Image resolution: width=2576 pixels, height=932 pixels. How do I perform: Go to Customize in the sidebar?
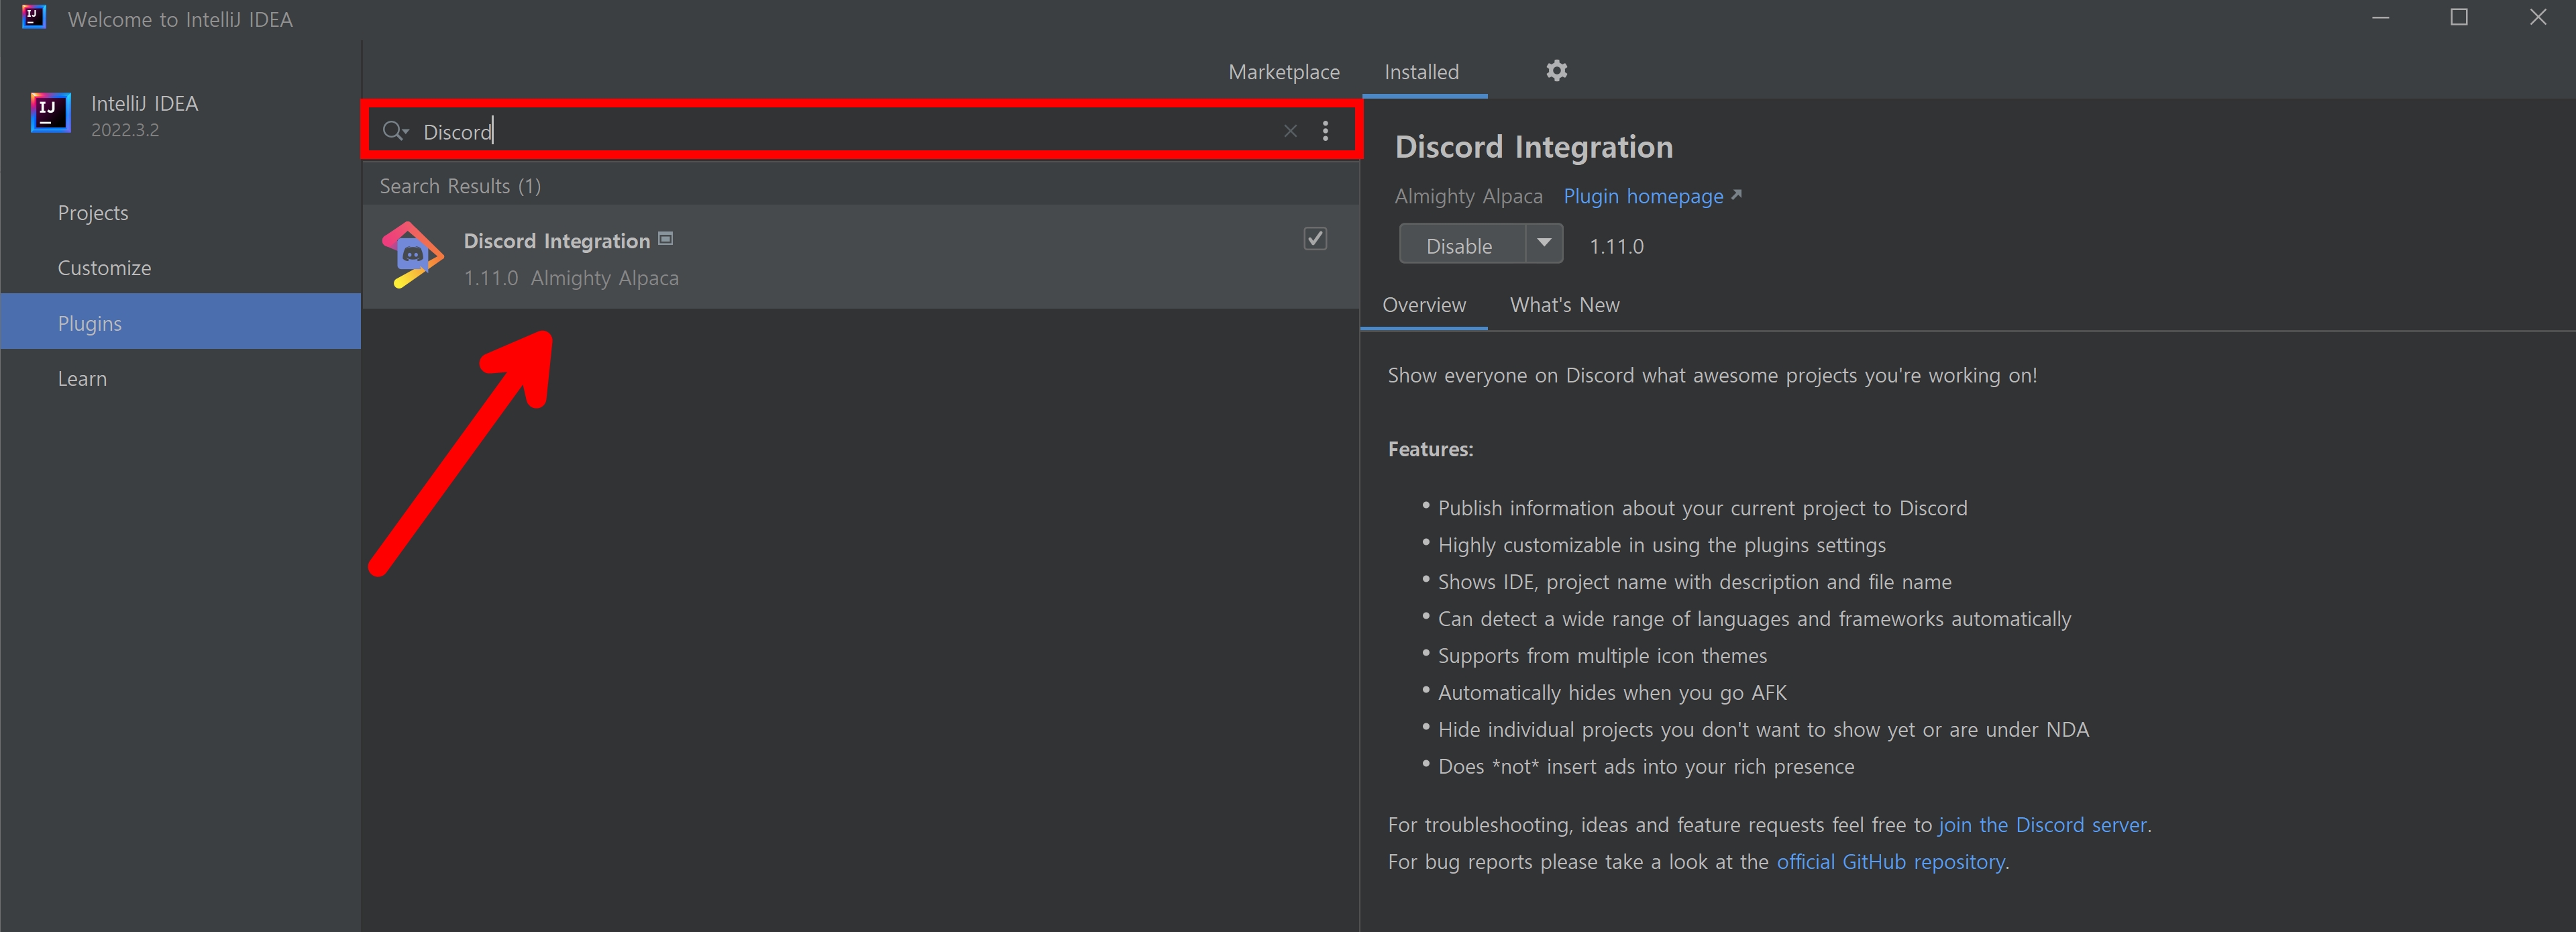click(x=104, y=268)
